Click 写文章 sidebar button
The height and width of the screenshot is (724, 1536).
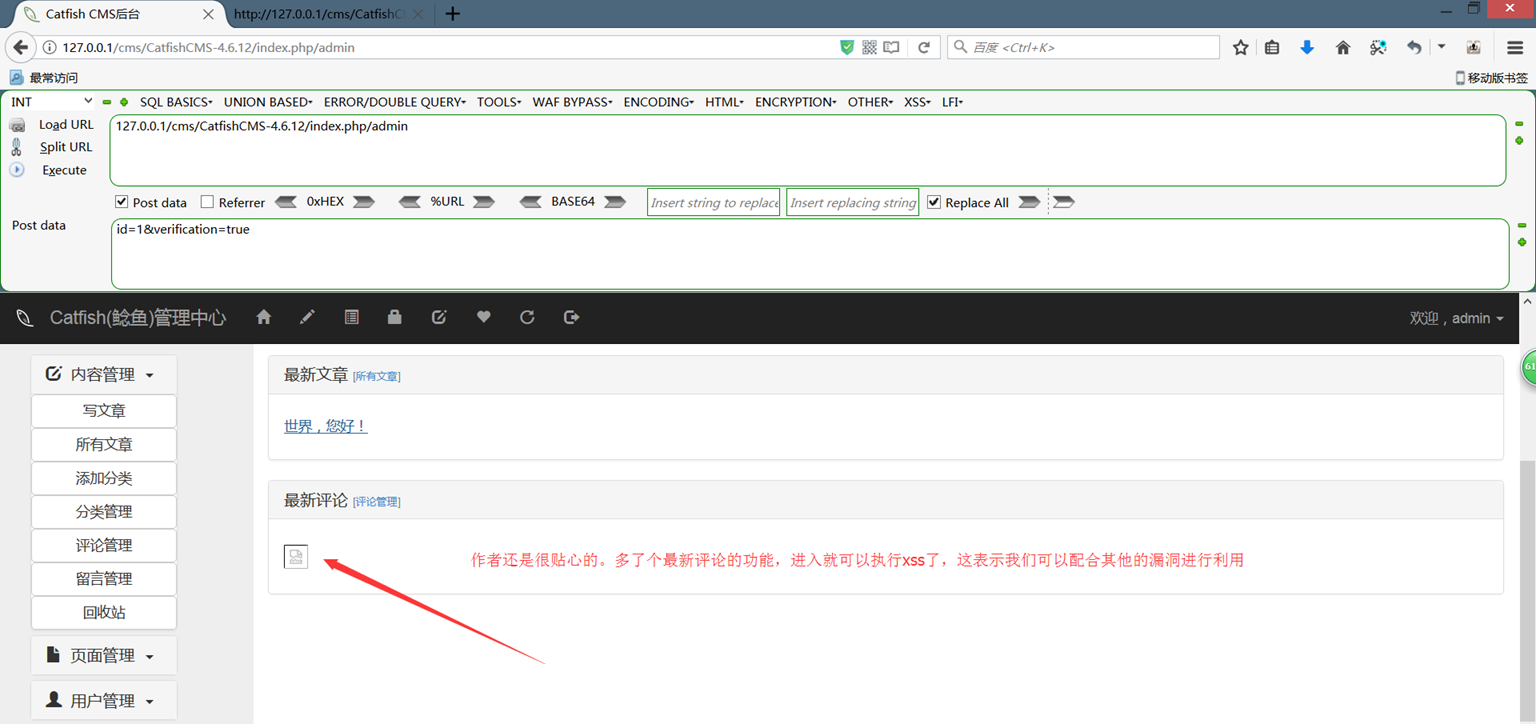[104, 411]
